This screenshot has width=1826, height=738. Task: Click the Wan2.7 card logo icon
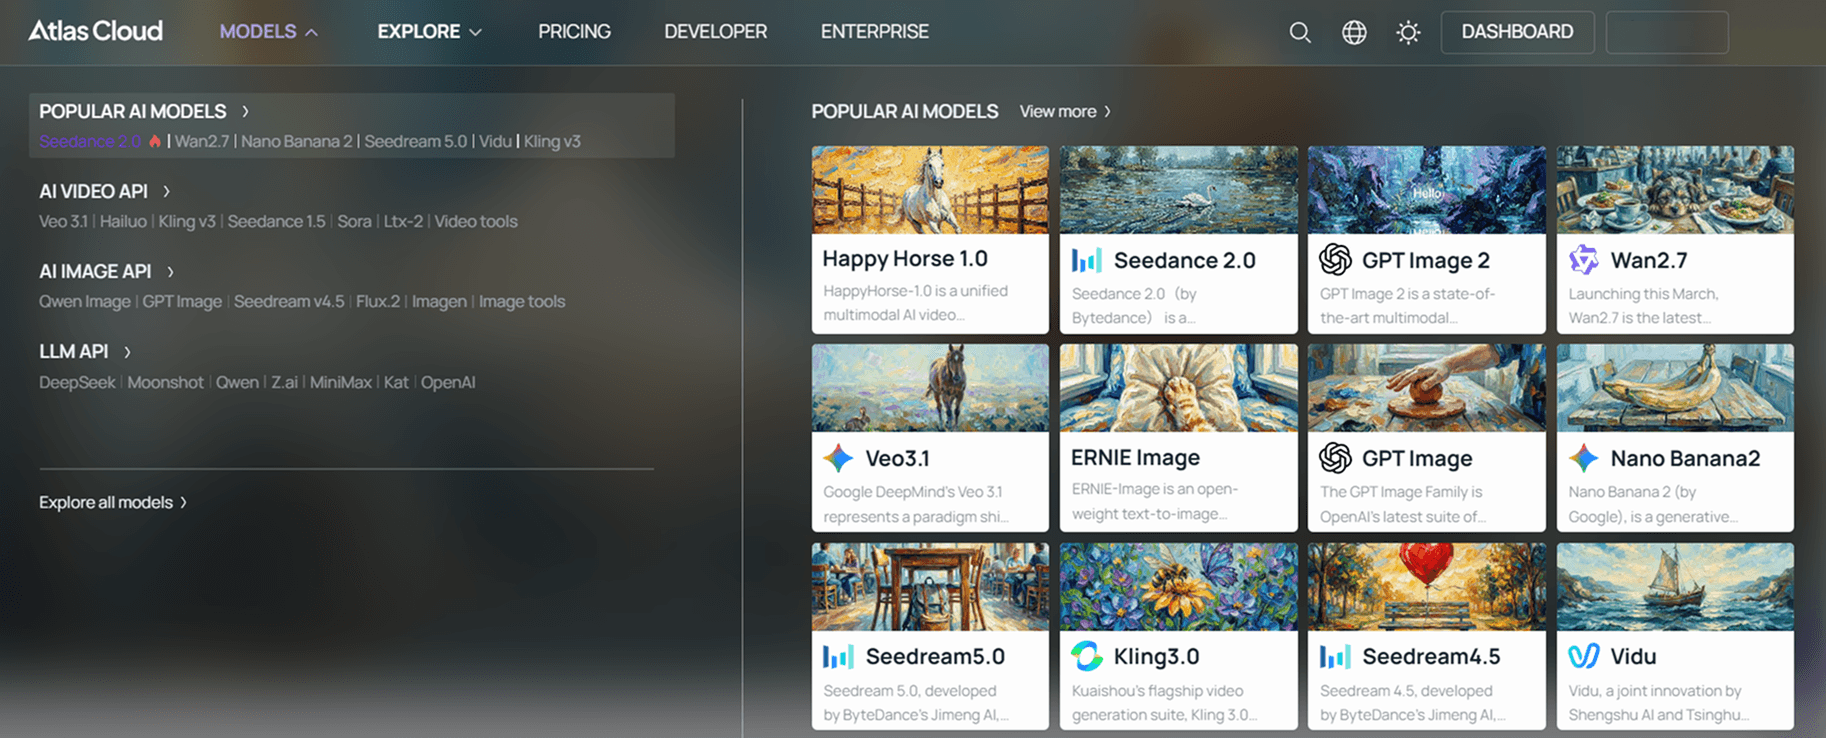coord(1584,260)
